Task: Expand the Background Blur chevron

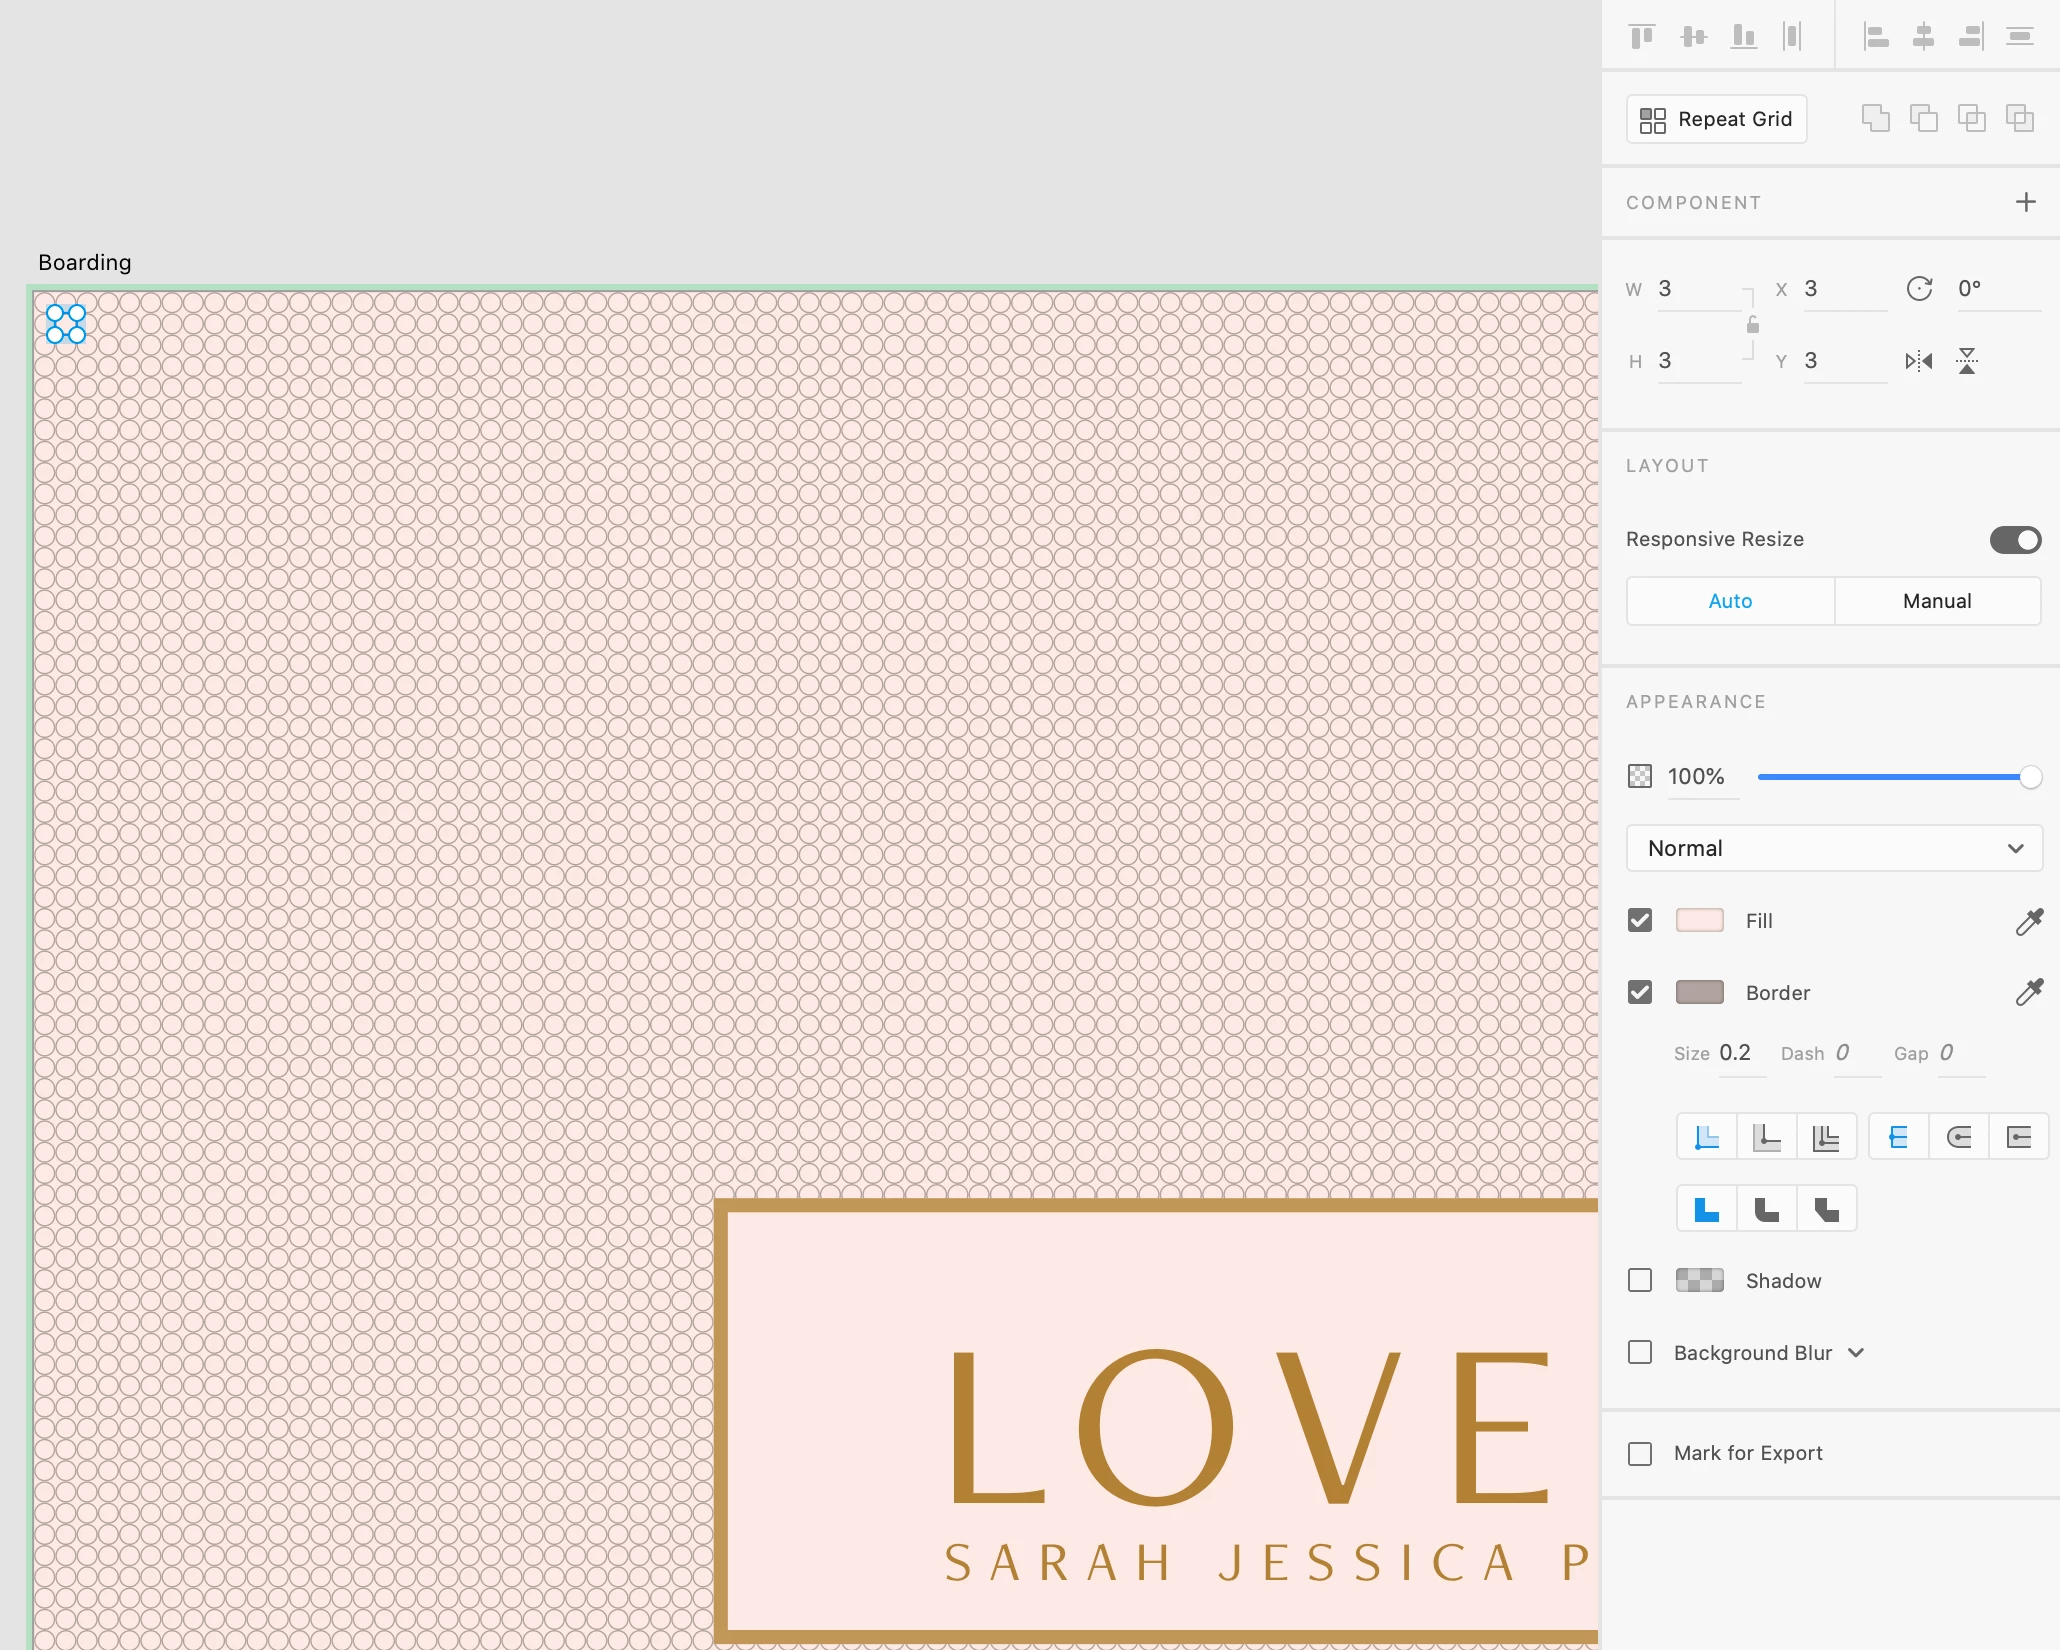Action: coord(1856,1353)
